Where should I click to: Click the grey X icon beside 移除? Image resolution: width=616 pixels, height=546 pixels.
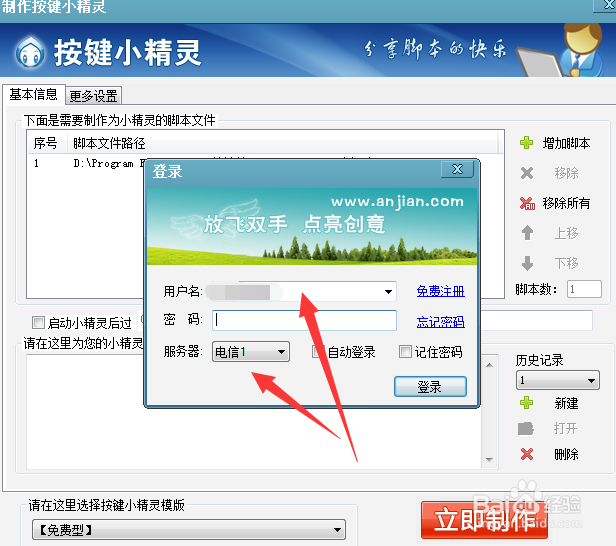526,173
